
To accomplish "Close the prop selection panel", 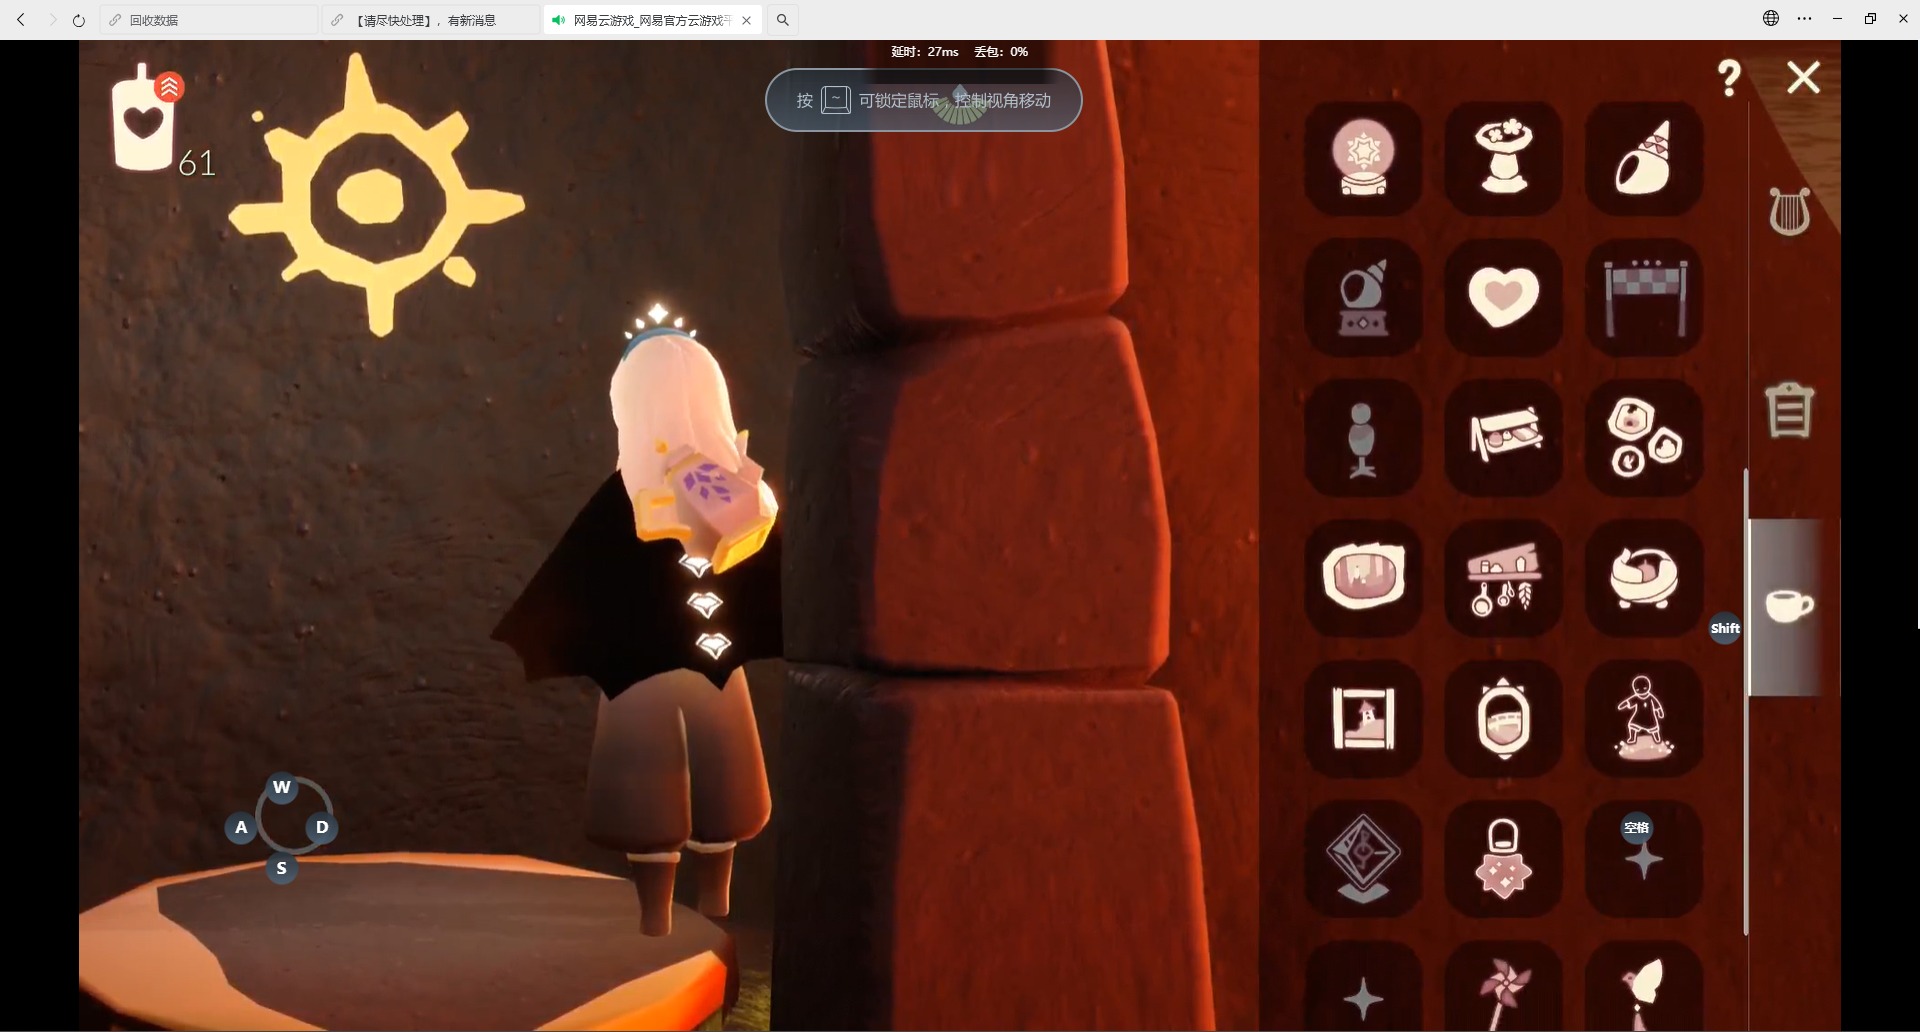I will click(x=1803, y=77).
